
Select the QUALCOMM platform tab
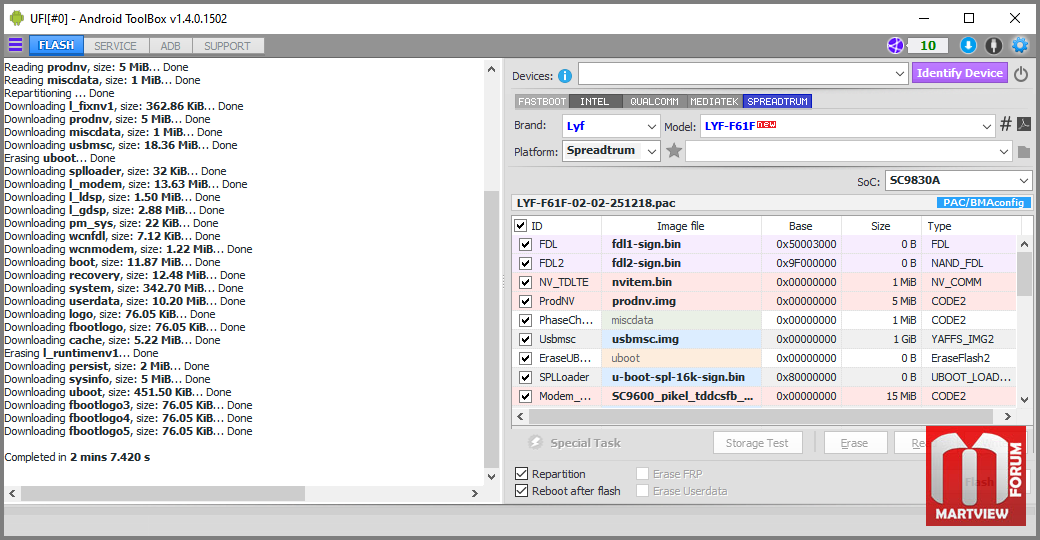(654, 101)
